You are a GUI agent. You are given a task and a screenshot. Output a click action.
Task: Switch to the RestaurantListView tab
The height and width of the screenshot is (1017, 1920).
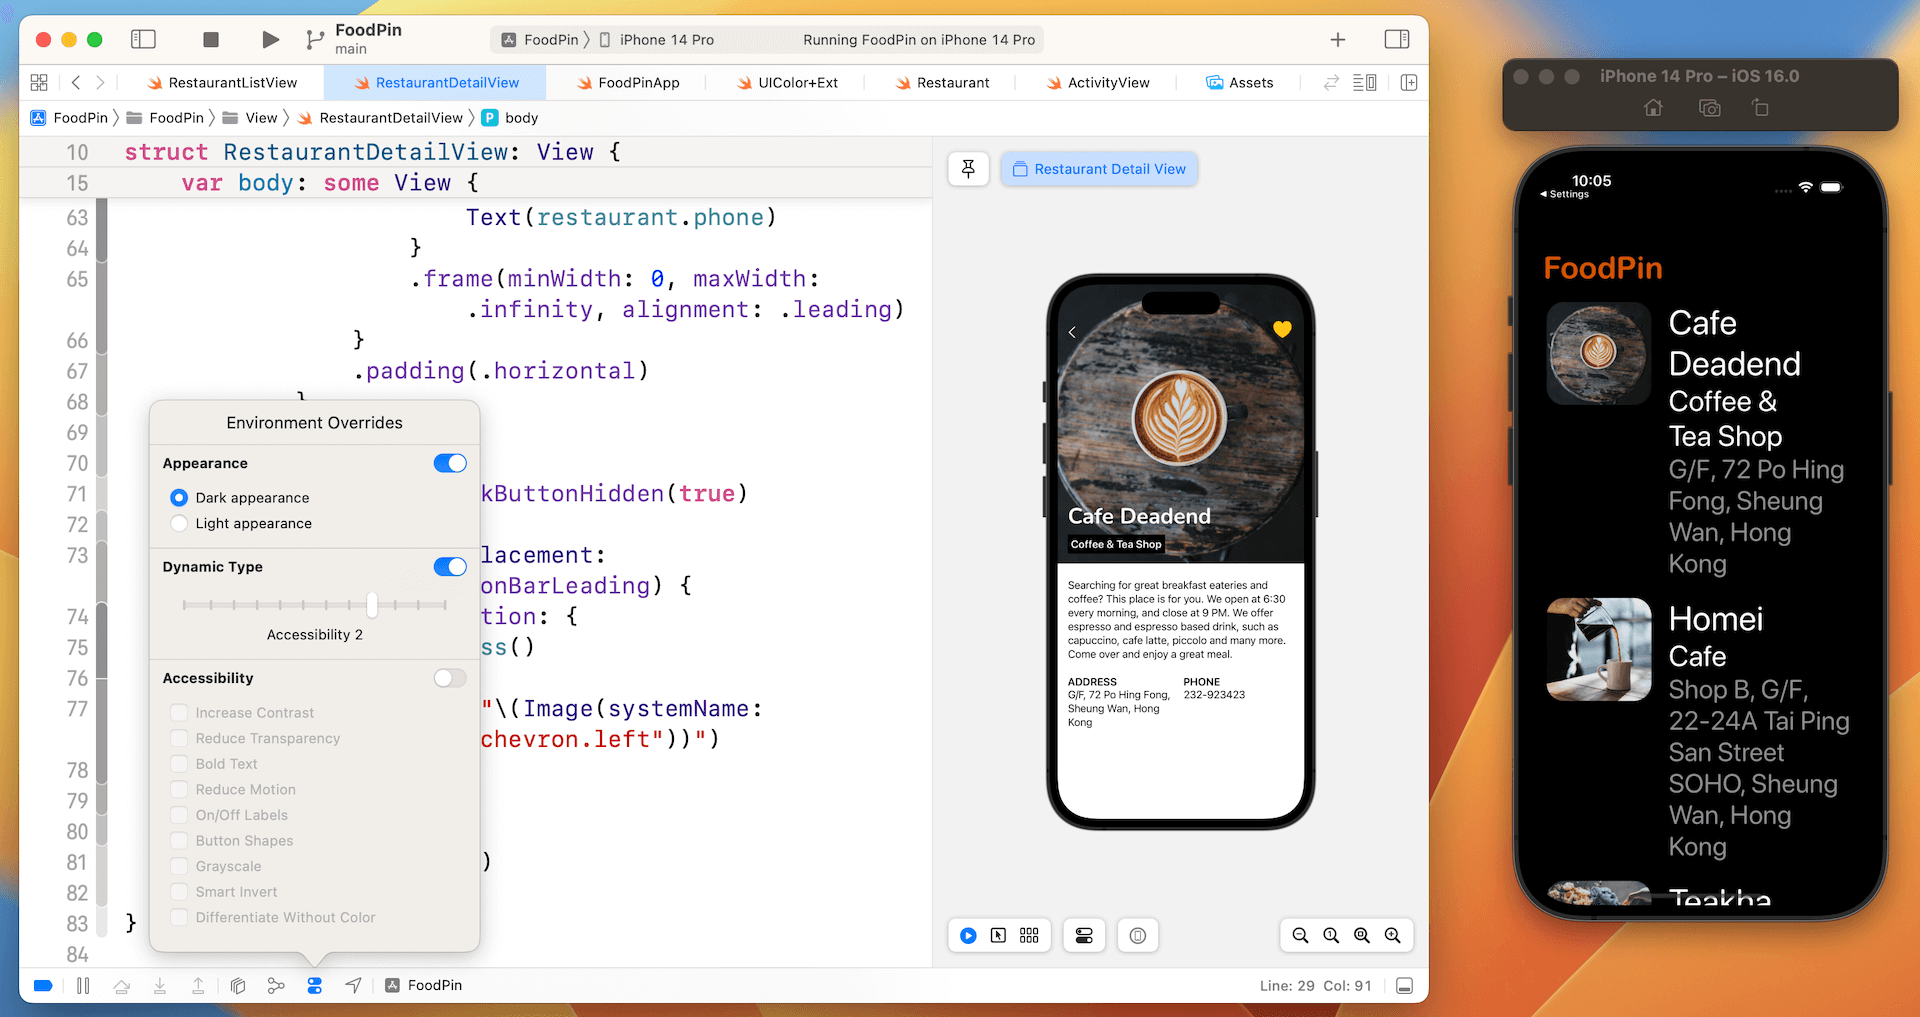(x=232, y=83)
